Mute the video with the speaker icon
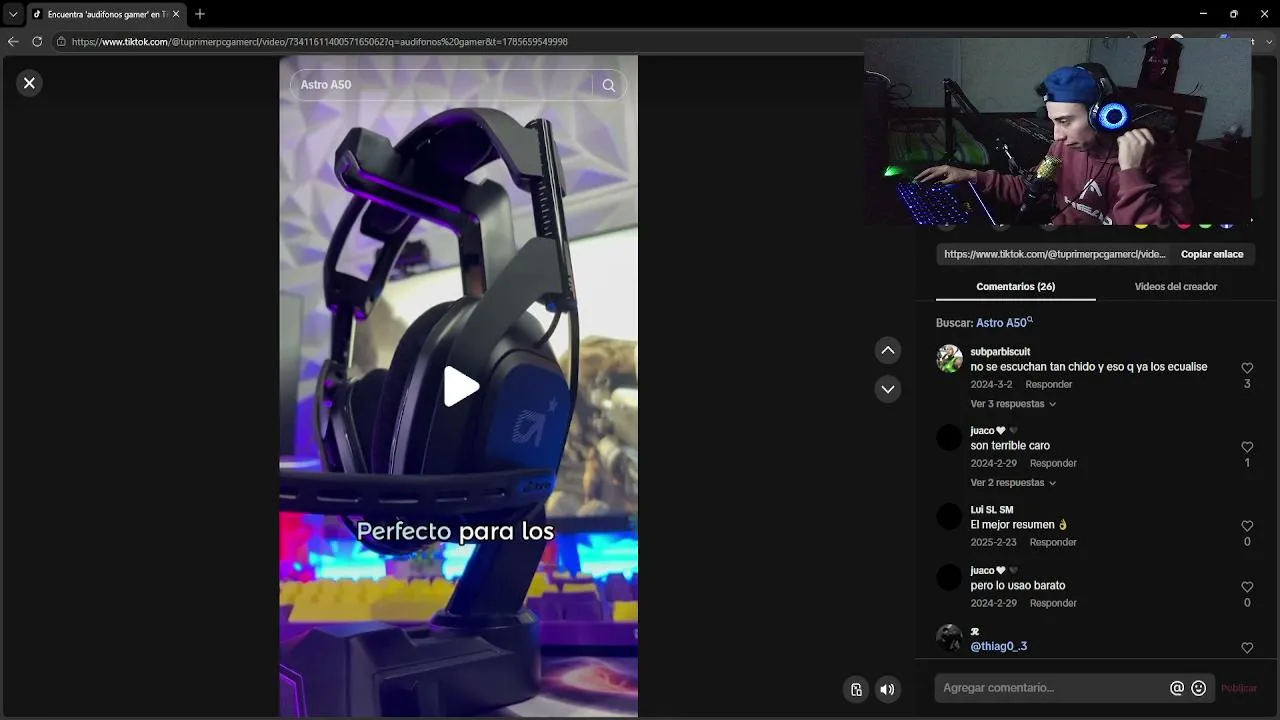Screen dimensions: 1280x720 (887, 689)
